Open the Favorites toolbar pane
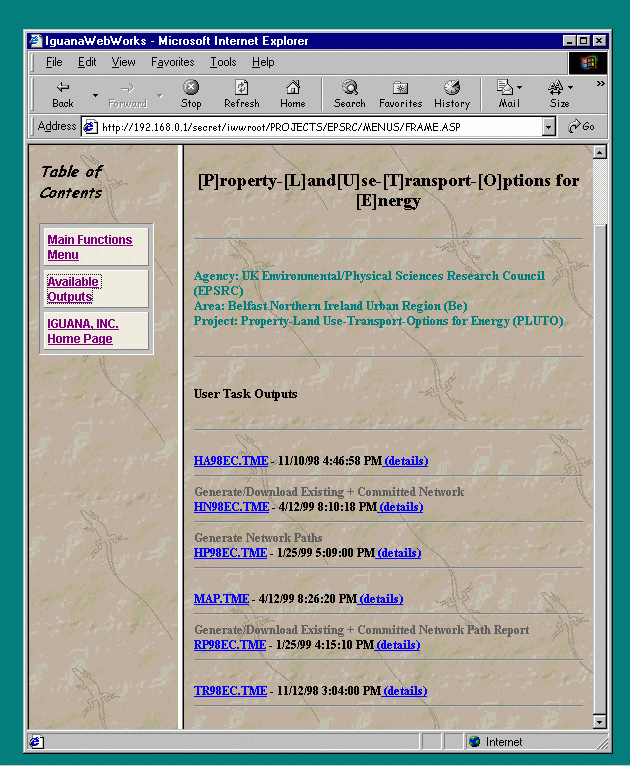The width and height of the screenshot is (630, 766). (x=400, y=94)
